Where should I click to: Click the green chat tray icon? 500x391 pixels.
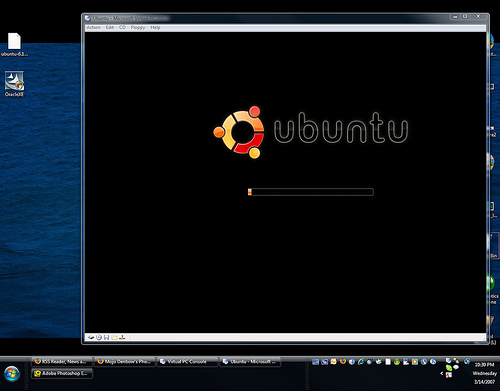(449, 368)
